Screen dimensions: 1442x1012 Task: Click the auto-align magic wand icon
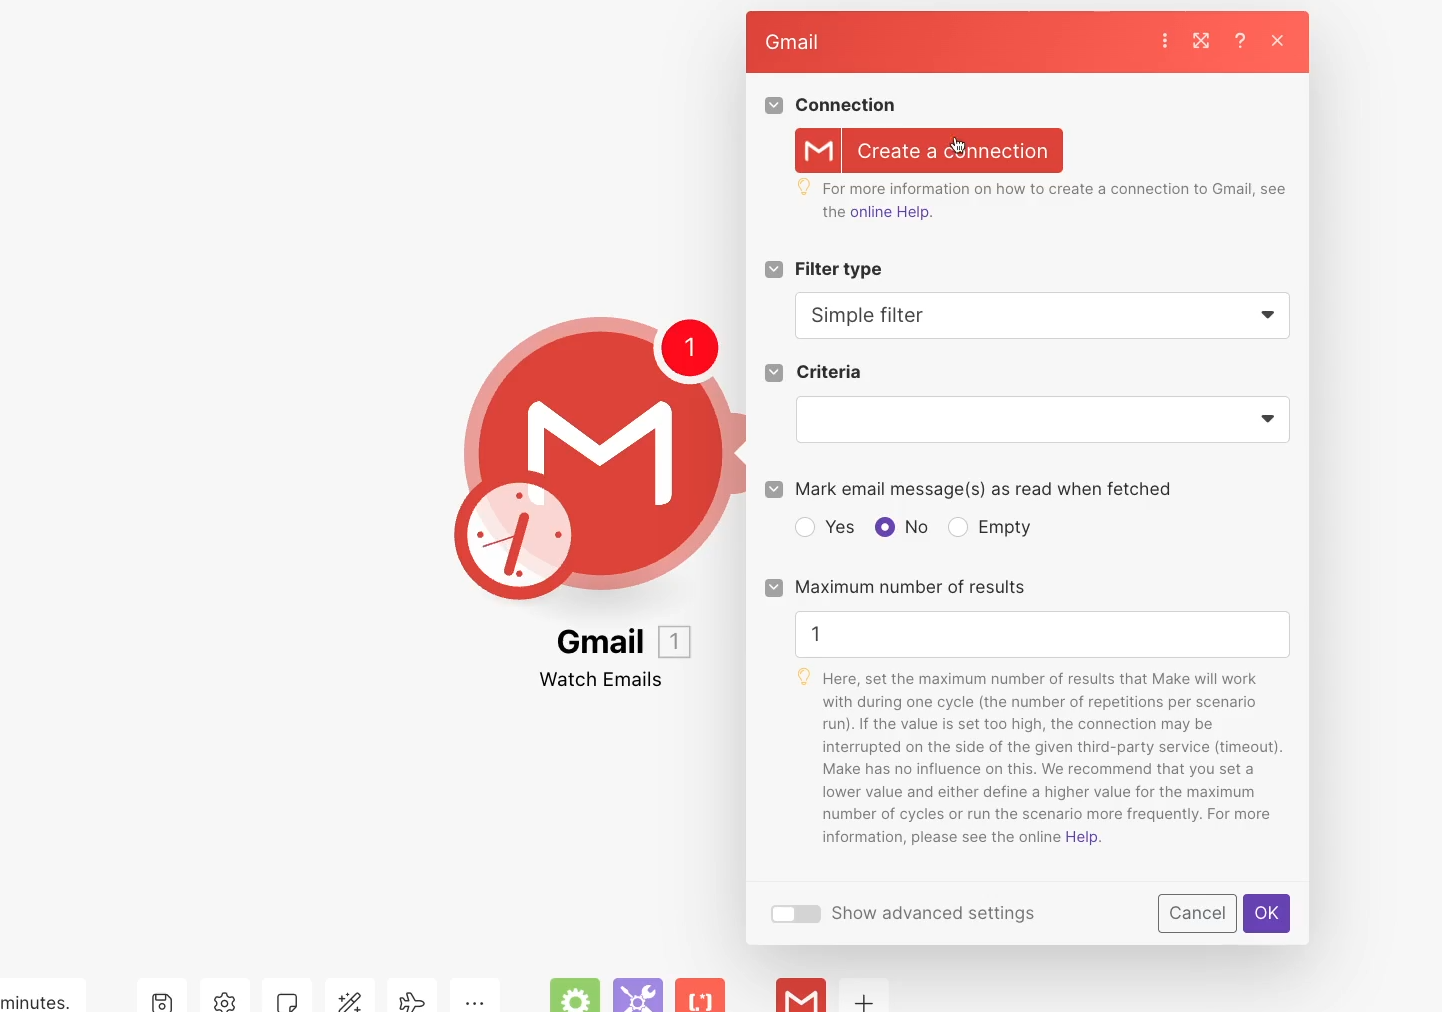coord(350,1001)
